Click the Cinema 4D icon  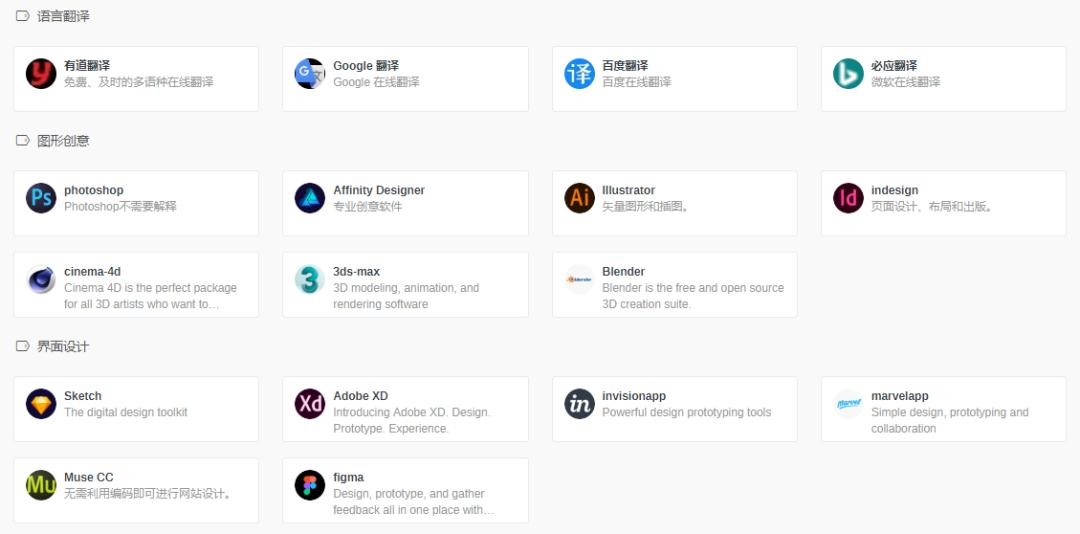click(x=41, y=280)
